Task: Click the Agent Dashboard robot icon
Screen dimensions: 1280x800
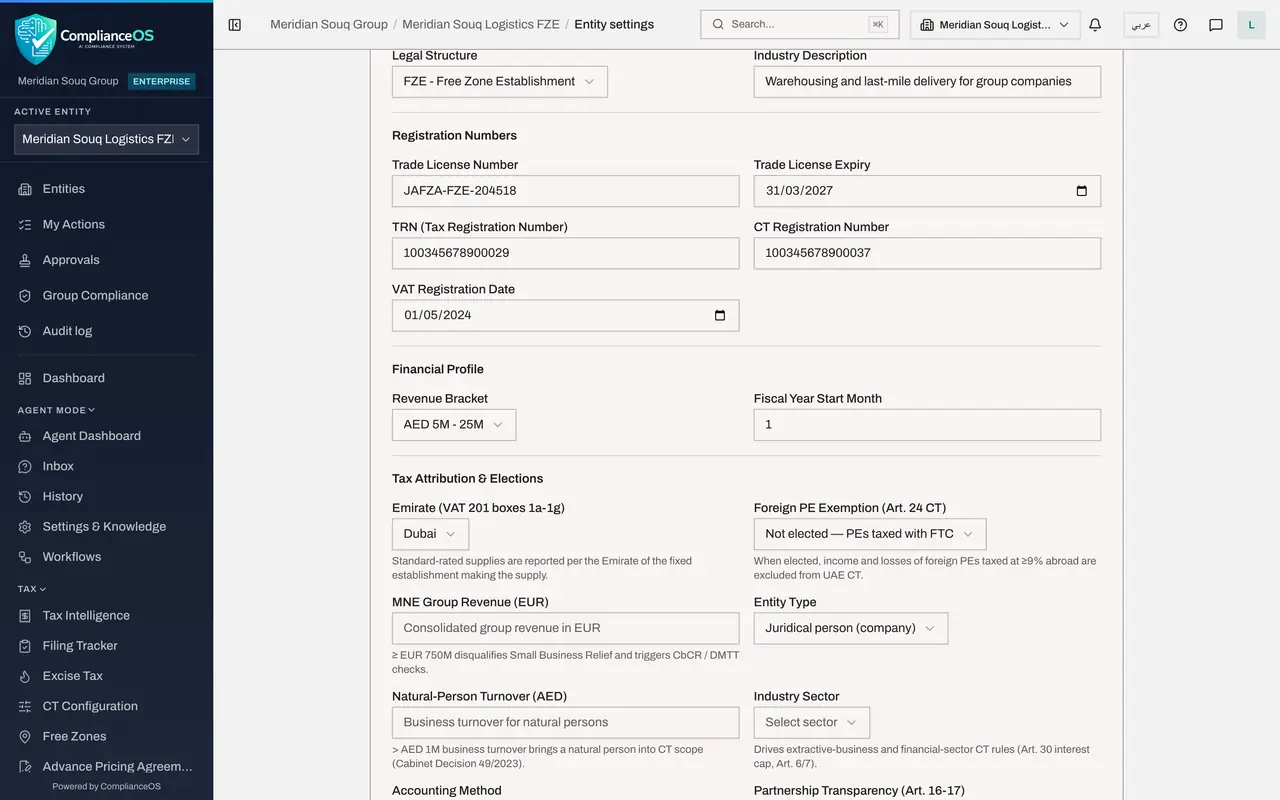Action: (25, 436)
